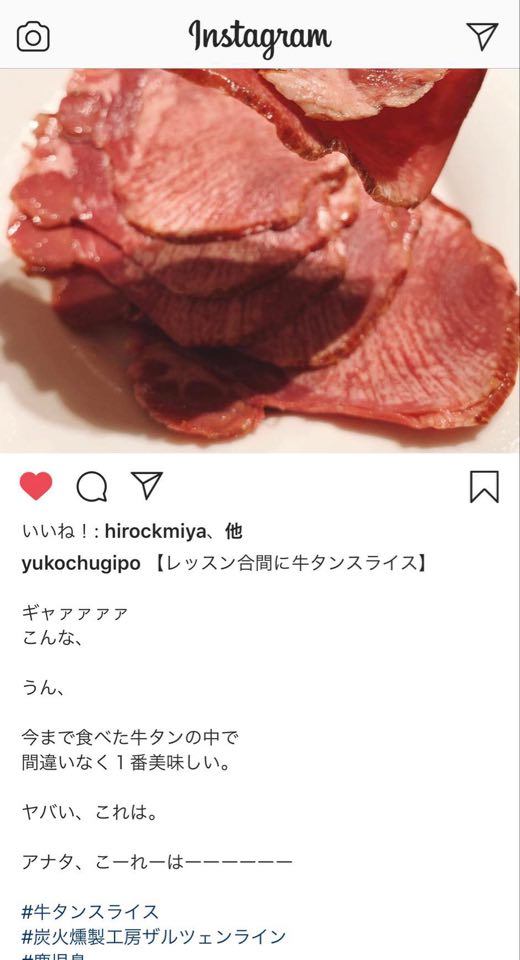Open hashtag #牛タンスライス
Image resolution: width=520 pixels, height=960 pixels.
pyautogui.click(x=90, y=912)
